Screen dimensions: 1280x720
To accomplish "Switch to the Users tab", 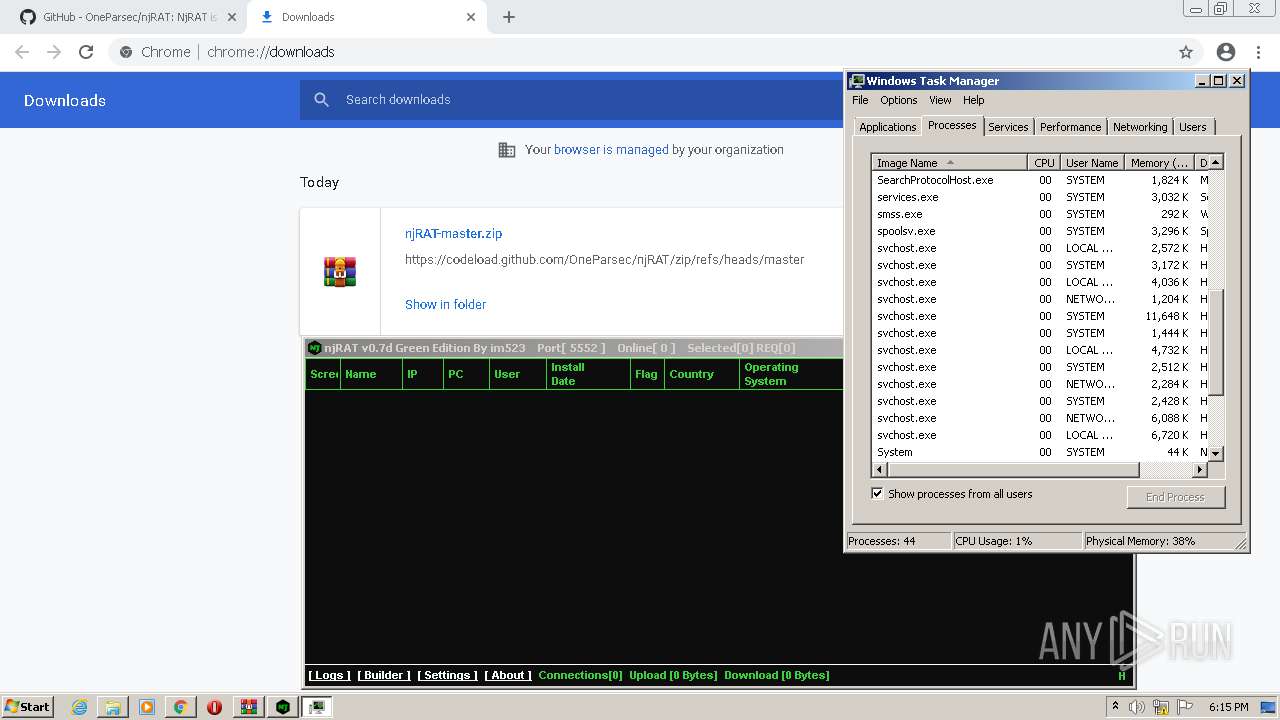I will coord(1192,127).
